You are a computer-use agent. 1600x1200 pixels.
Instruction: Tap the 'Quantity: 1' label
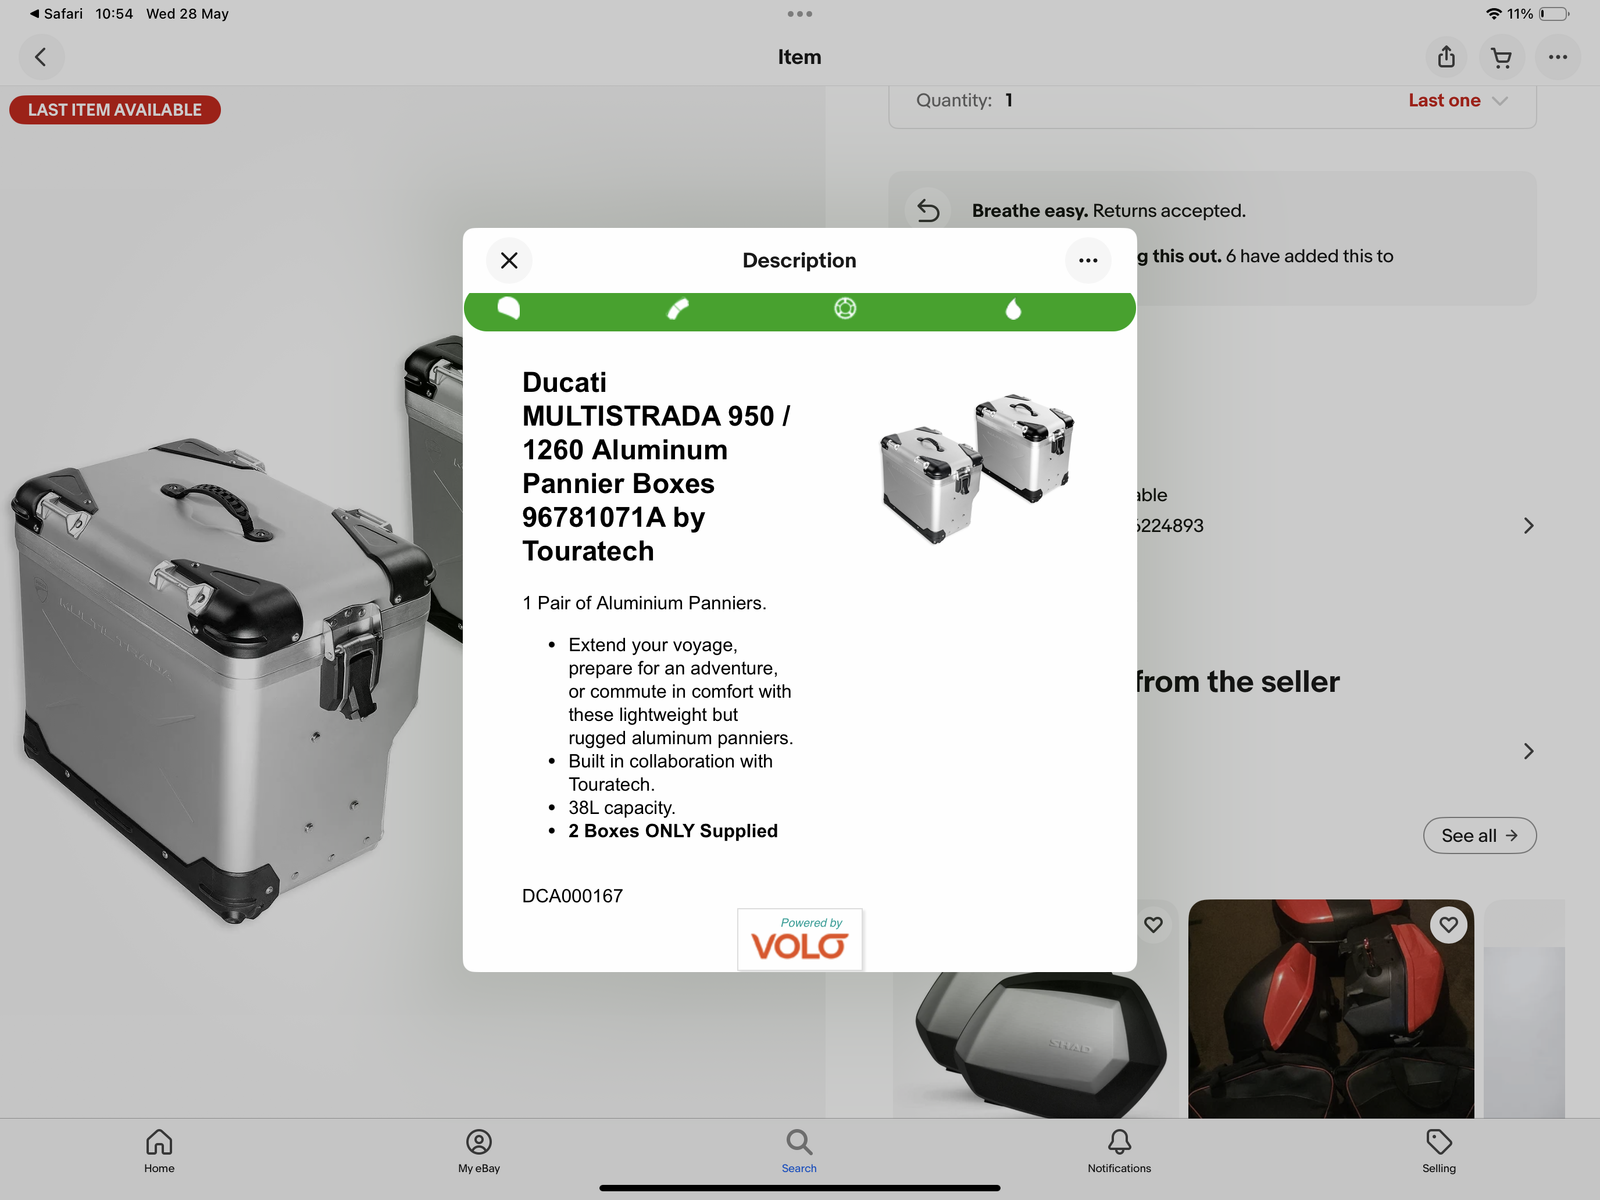pos(964,100)
